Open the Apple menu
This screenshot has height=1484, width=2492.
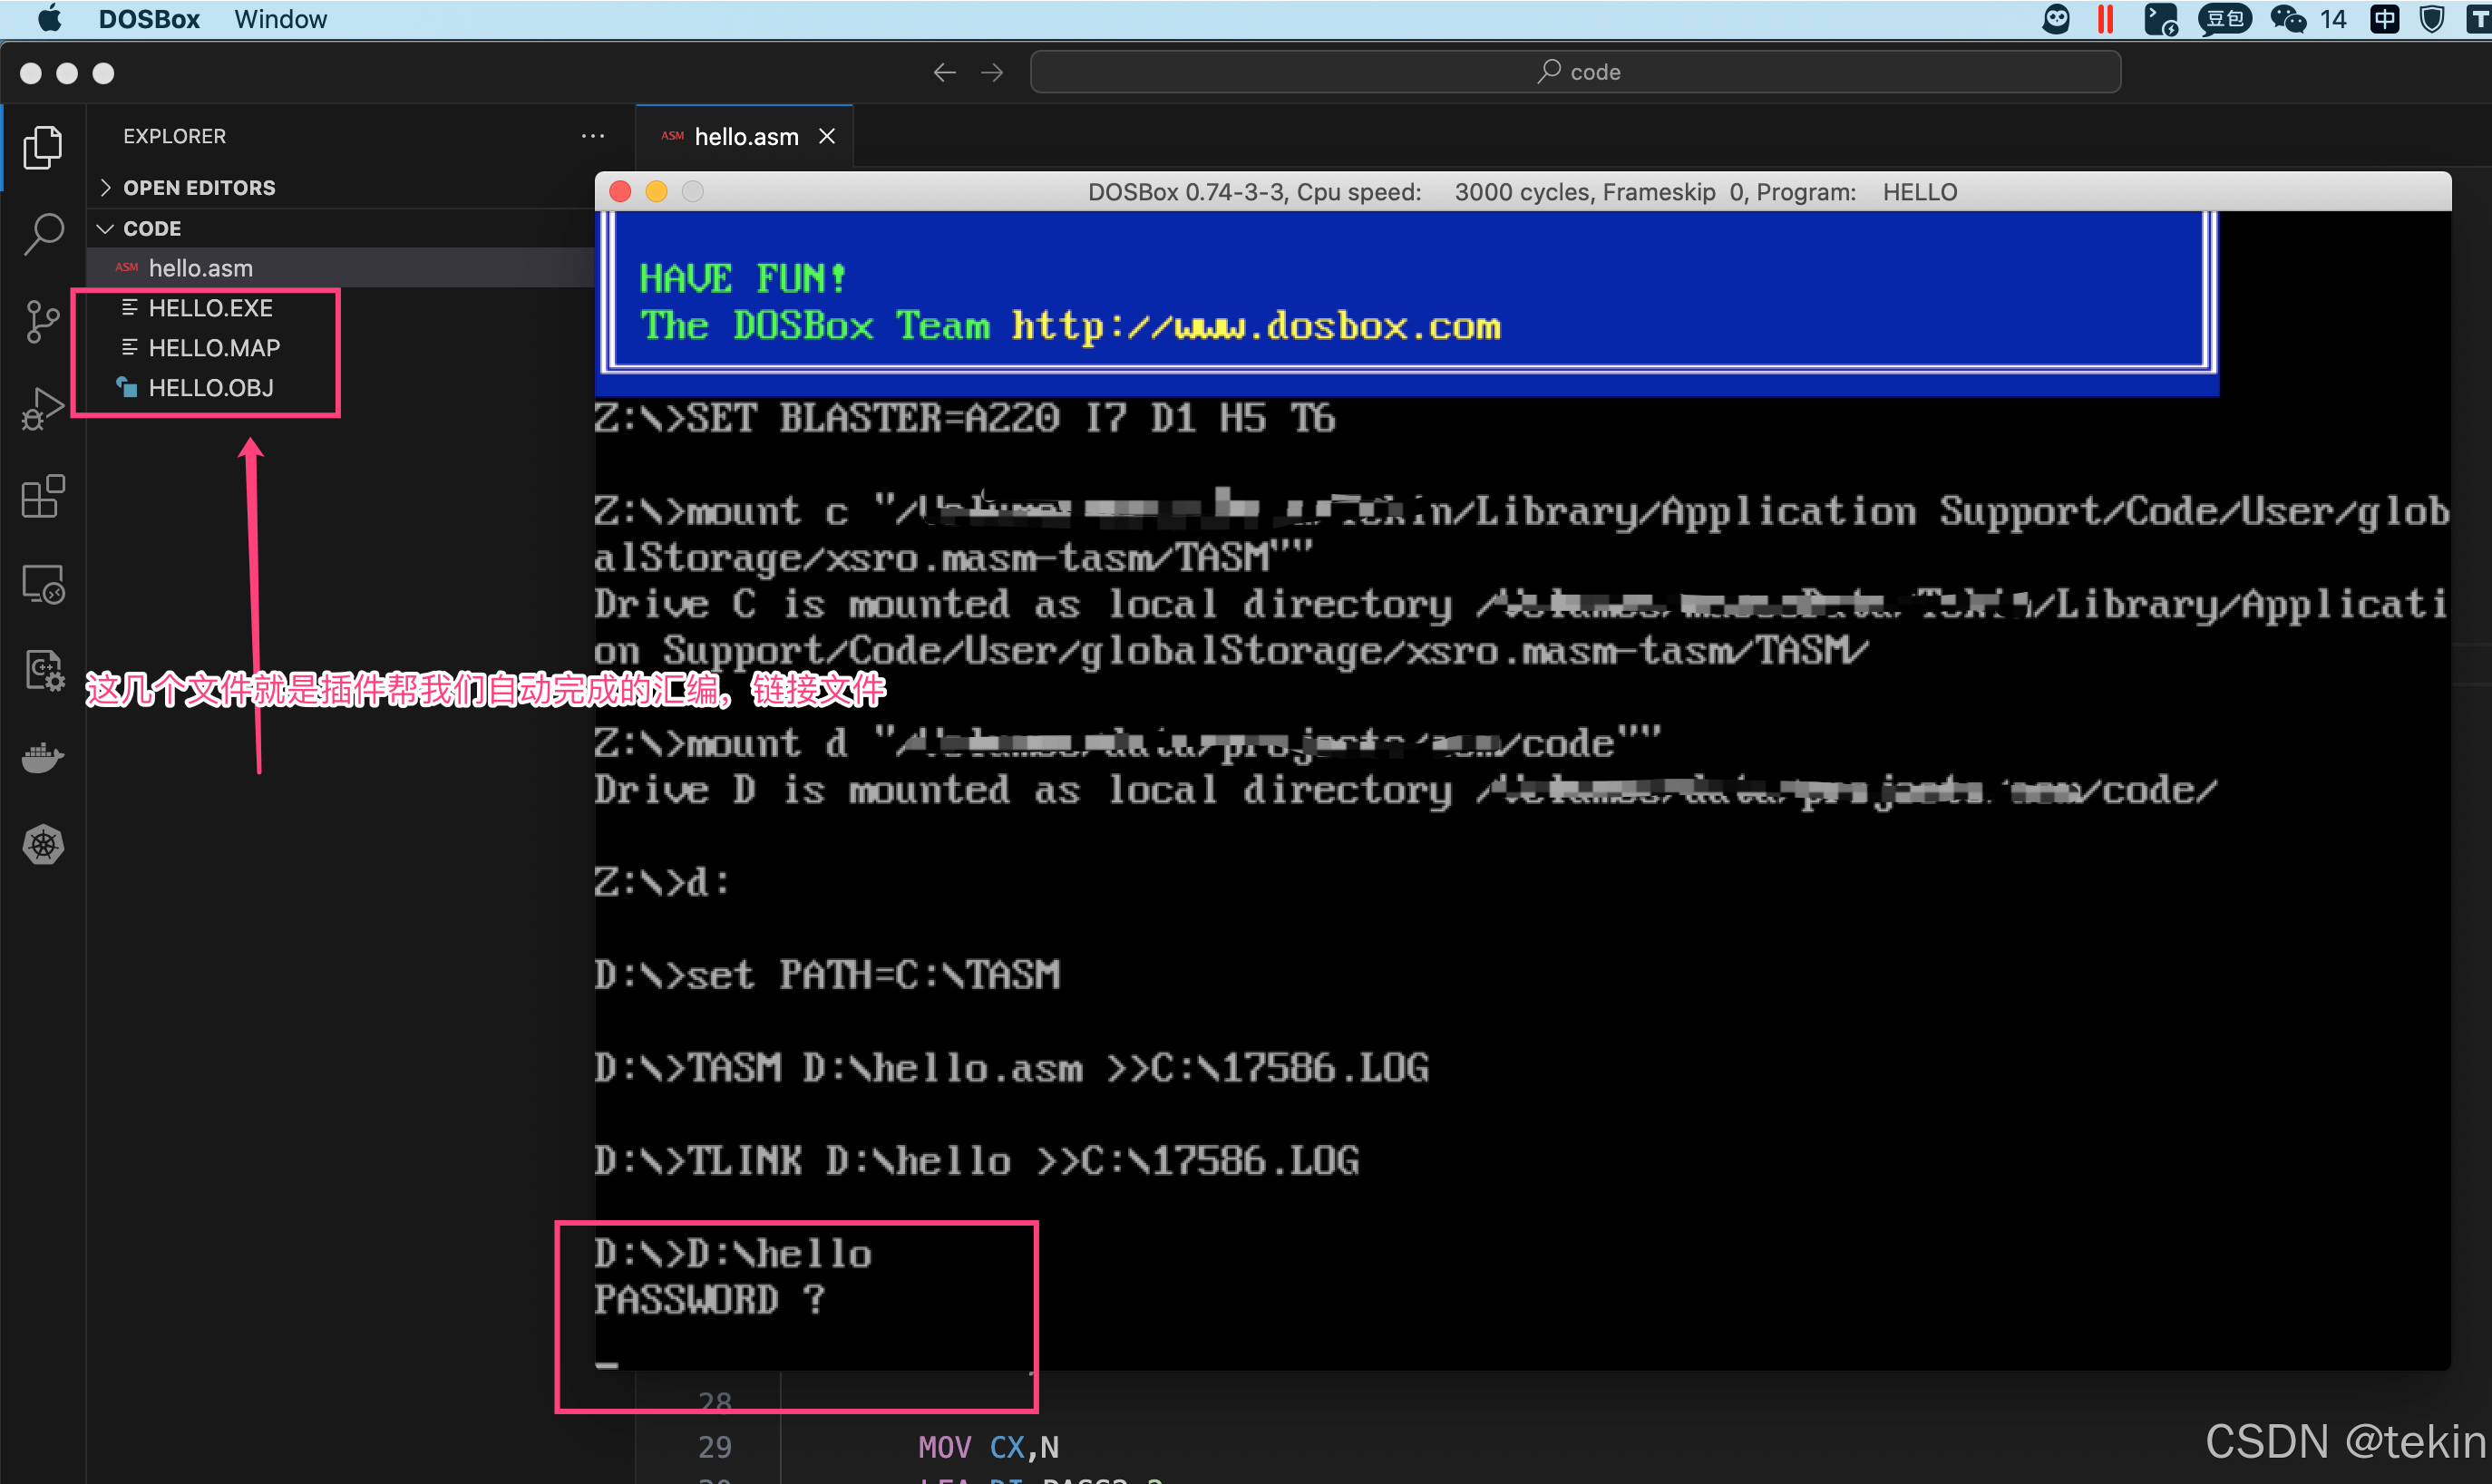coord(49,19)
